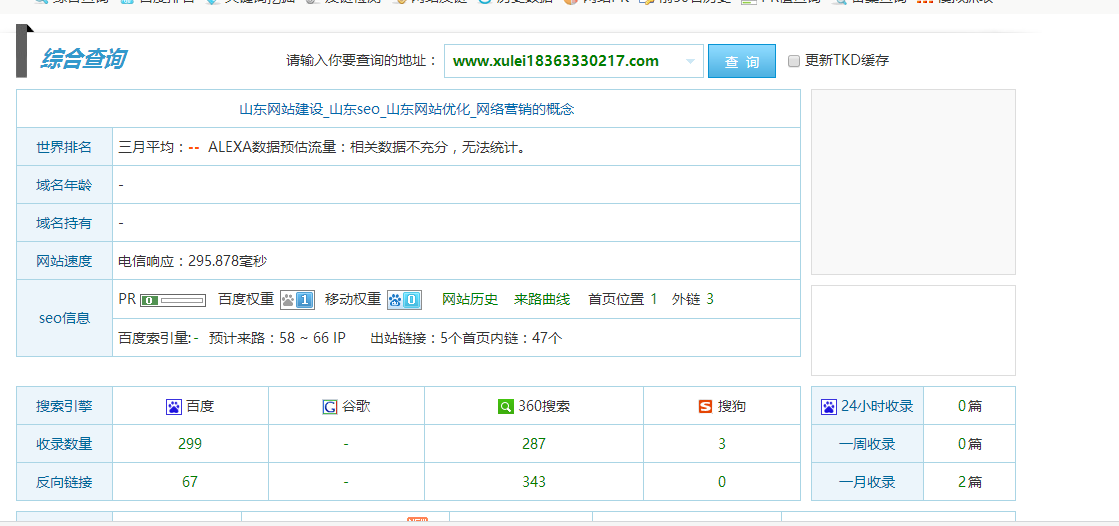
Task: Open the site title link 山东网站建设
Action: (407, 109)
